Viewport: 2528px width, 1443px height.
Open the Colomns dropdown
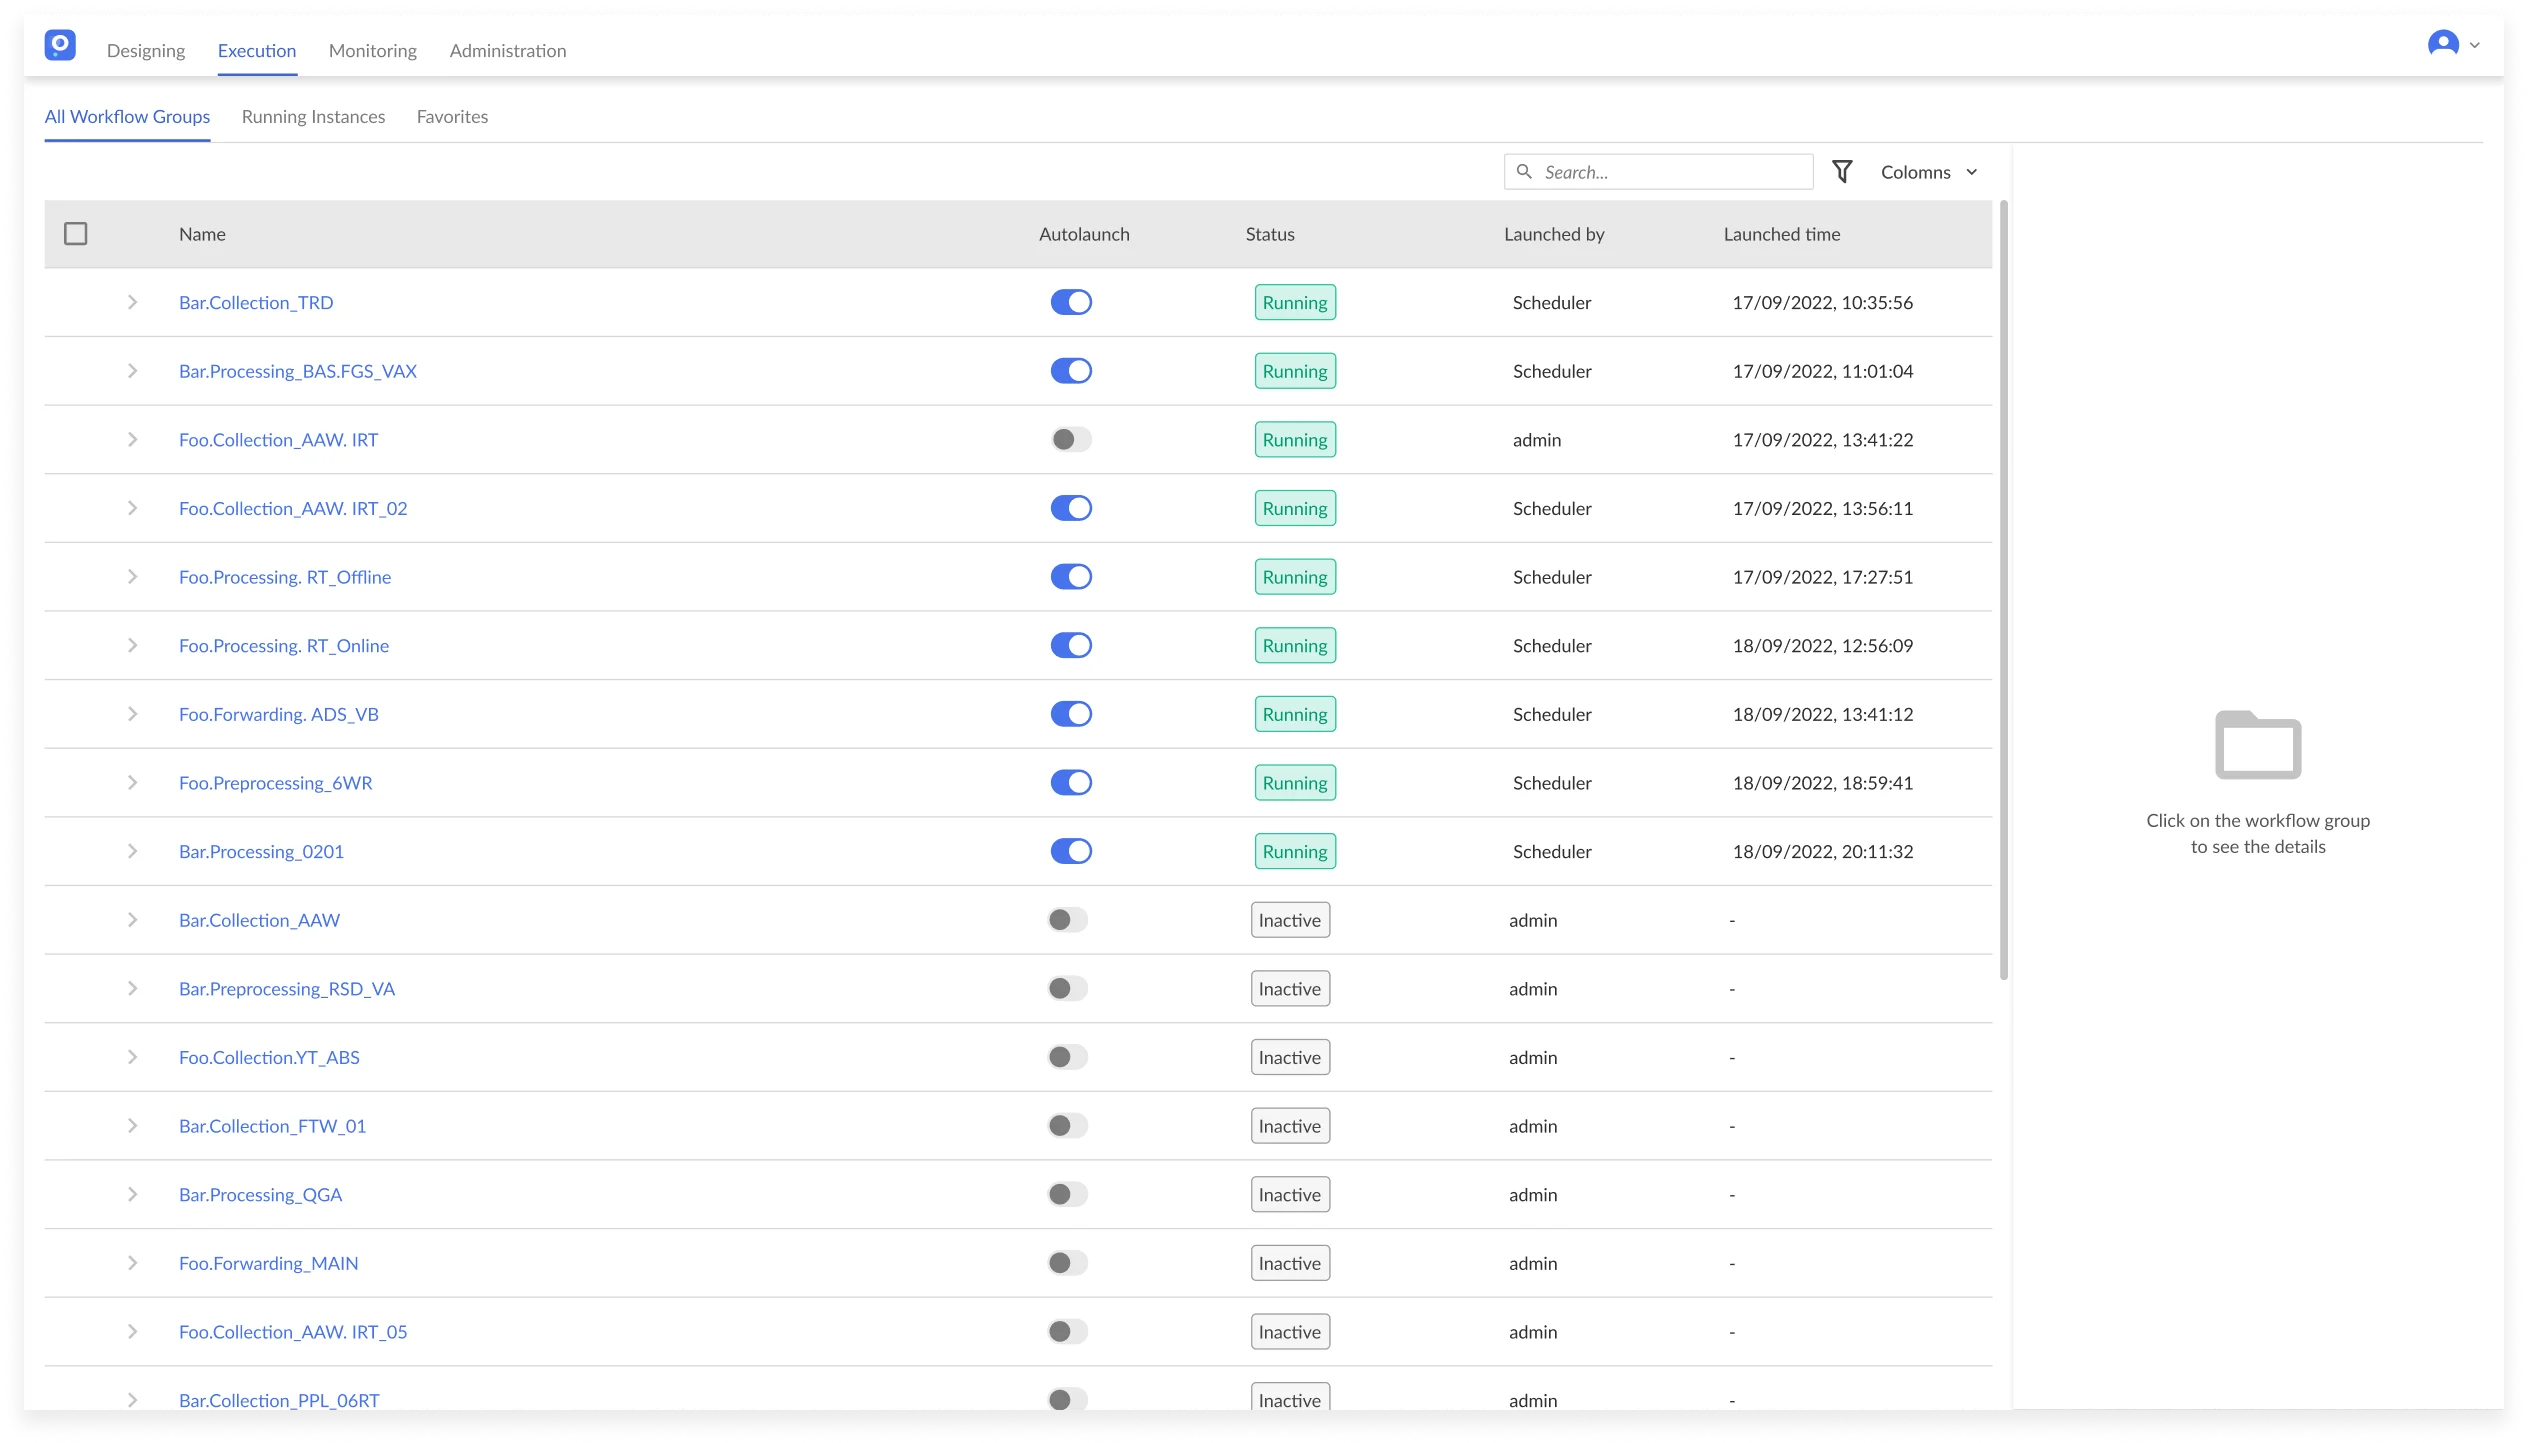pyautogui.click(x=1928, y=172)
